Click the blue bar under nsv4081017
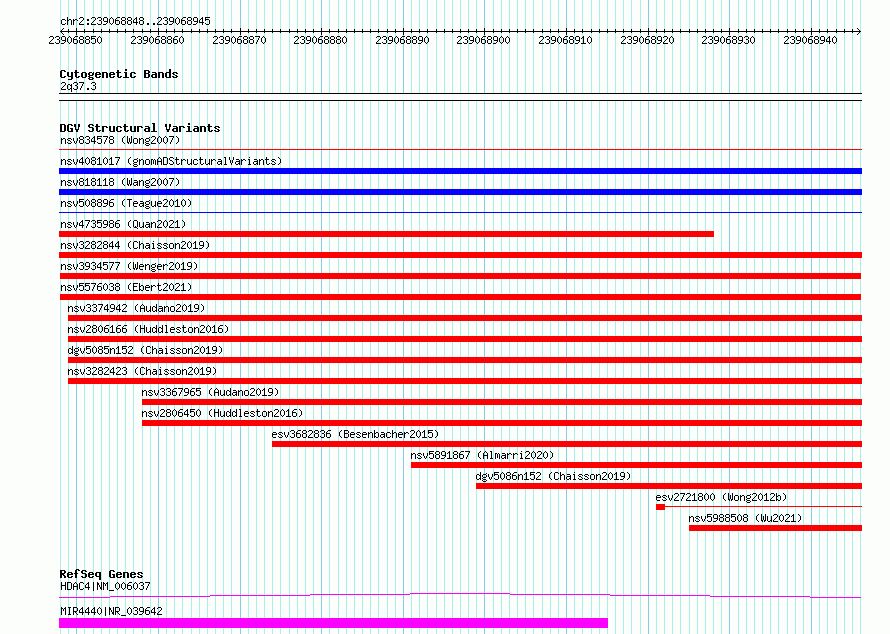890x634 pixels. 460,171
